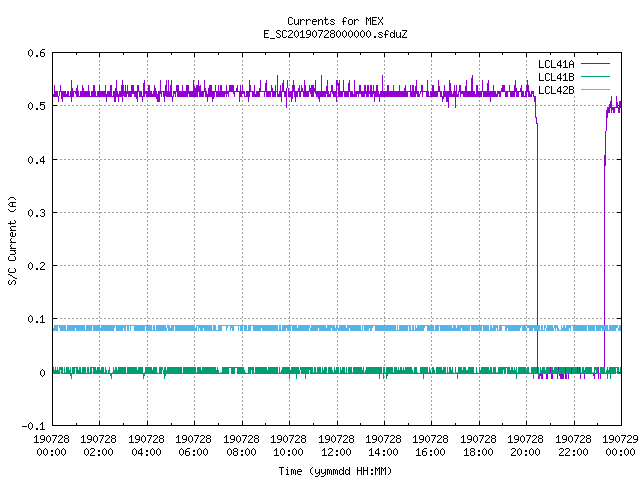Click the x-axis tick '190728 10:00'
This screenshot has width=640, height=480.
click(288, 446)
